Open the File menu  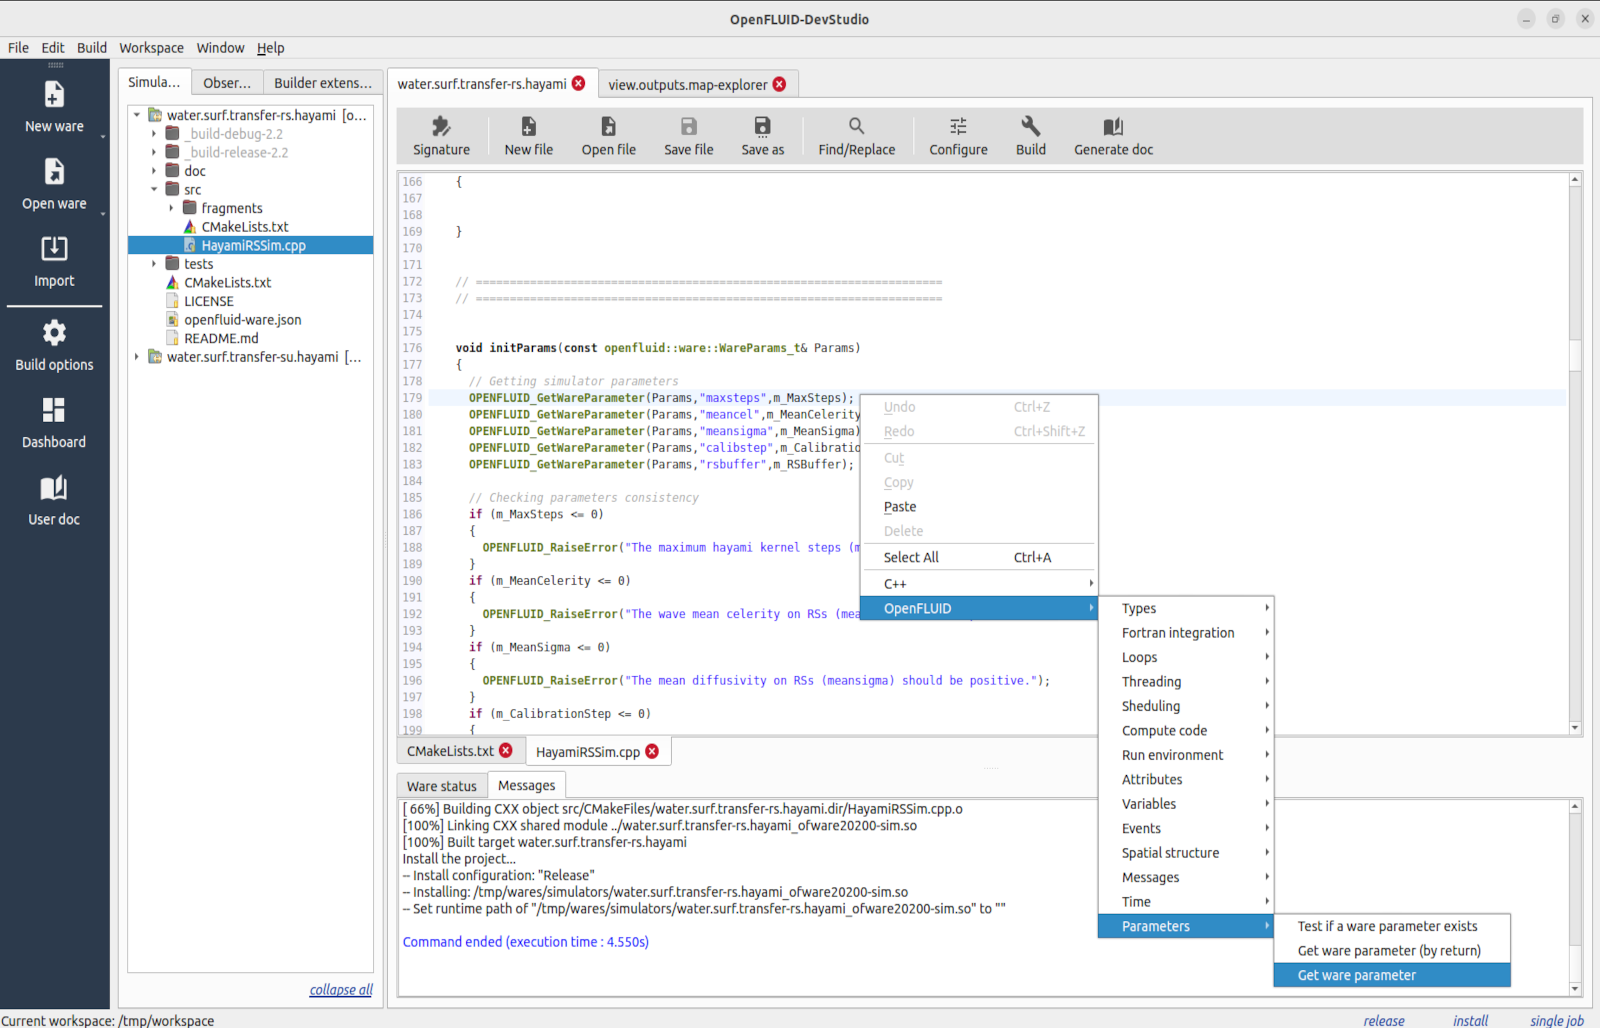[18, 48]
